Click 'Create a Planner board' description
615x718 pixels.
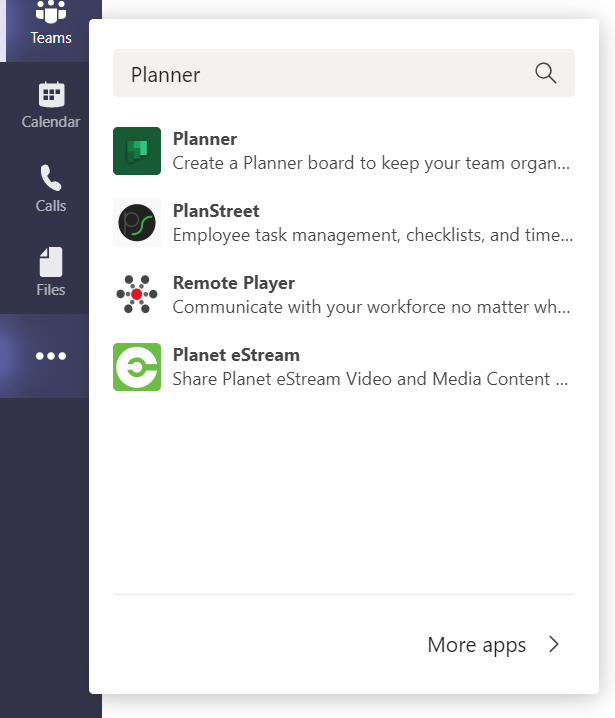tap(371, 163)
